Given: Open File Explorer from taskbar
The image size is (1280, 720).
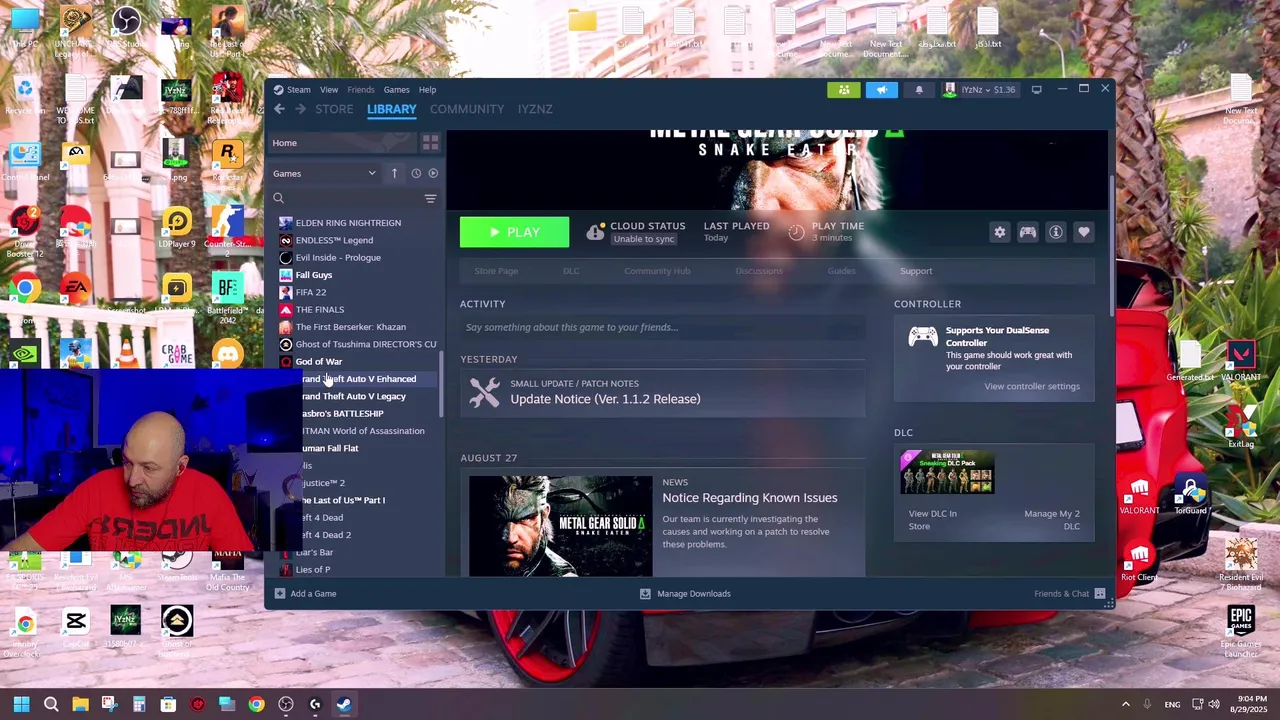Looking at the screenshot, I should pos(80,704).
